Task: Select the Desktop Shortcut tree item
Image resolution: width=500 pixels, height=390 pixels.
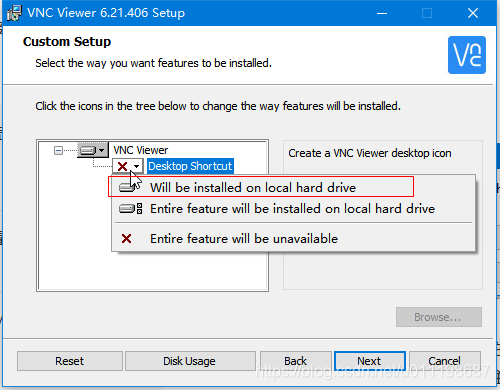Action: click(190, 166)
